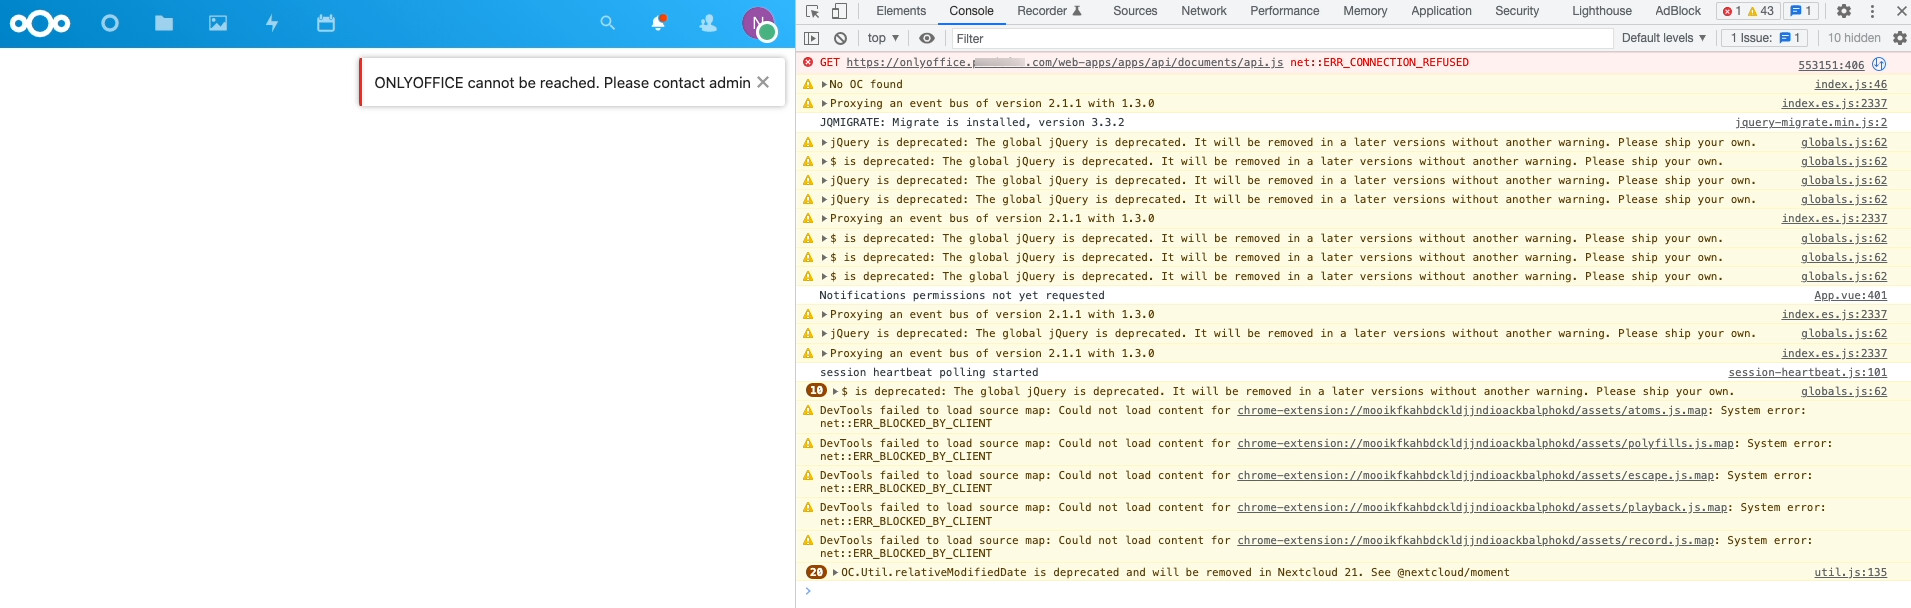The width and height of the screenshot is (1911, 608).
Task: Switch to the Application tab
Action: pyautogui.click(x=1441, y=11)
